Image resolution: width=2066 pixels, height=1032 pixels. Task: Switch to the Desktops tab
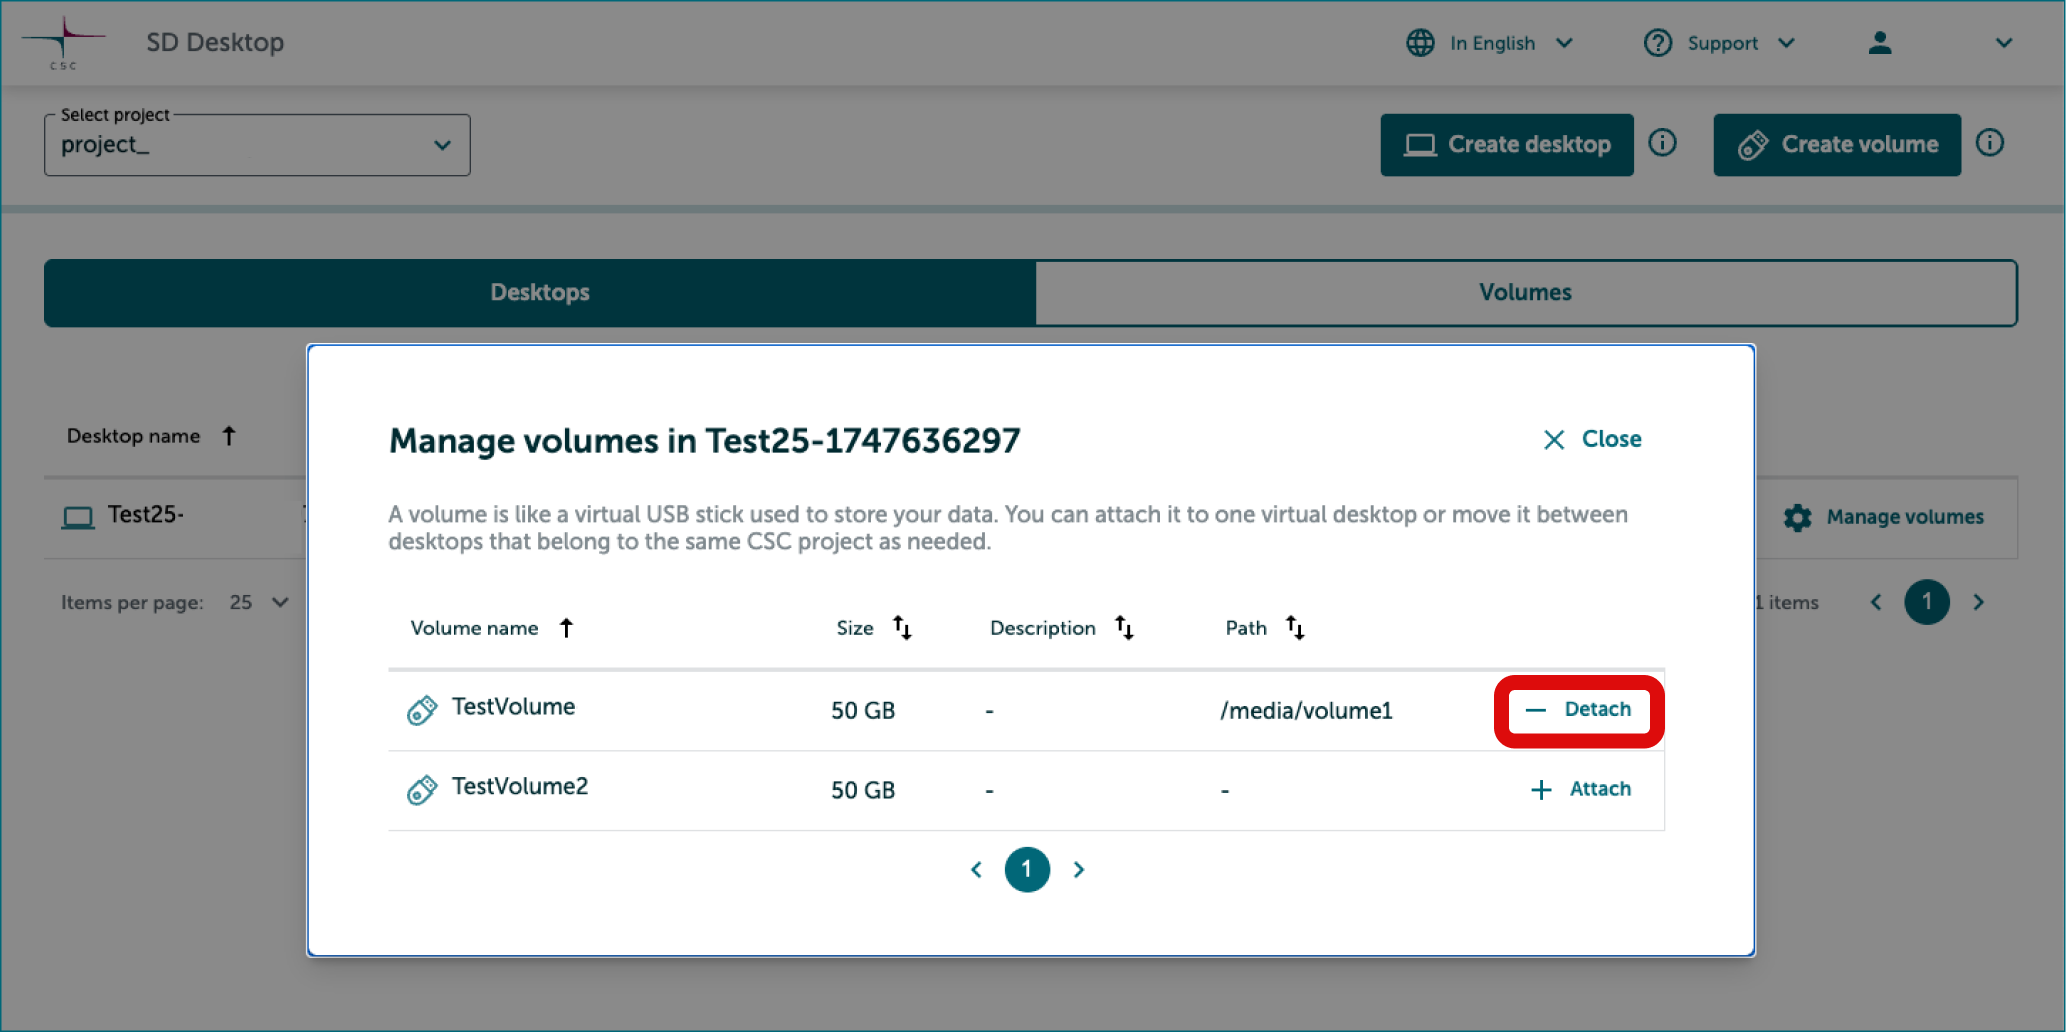coord(540,293)
